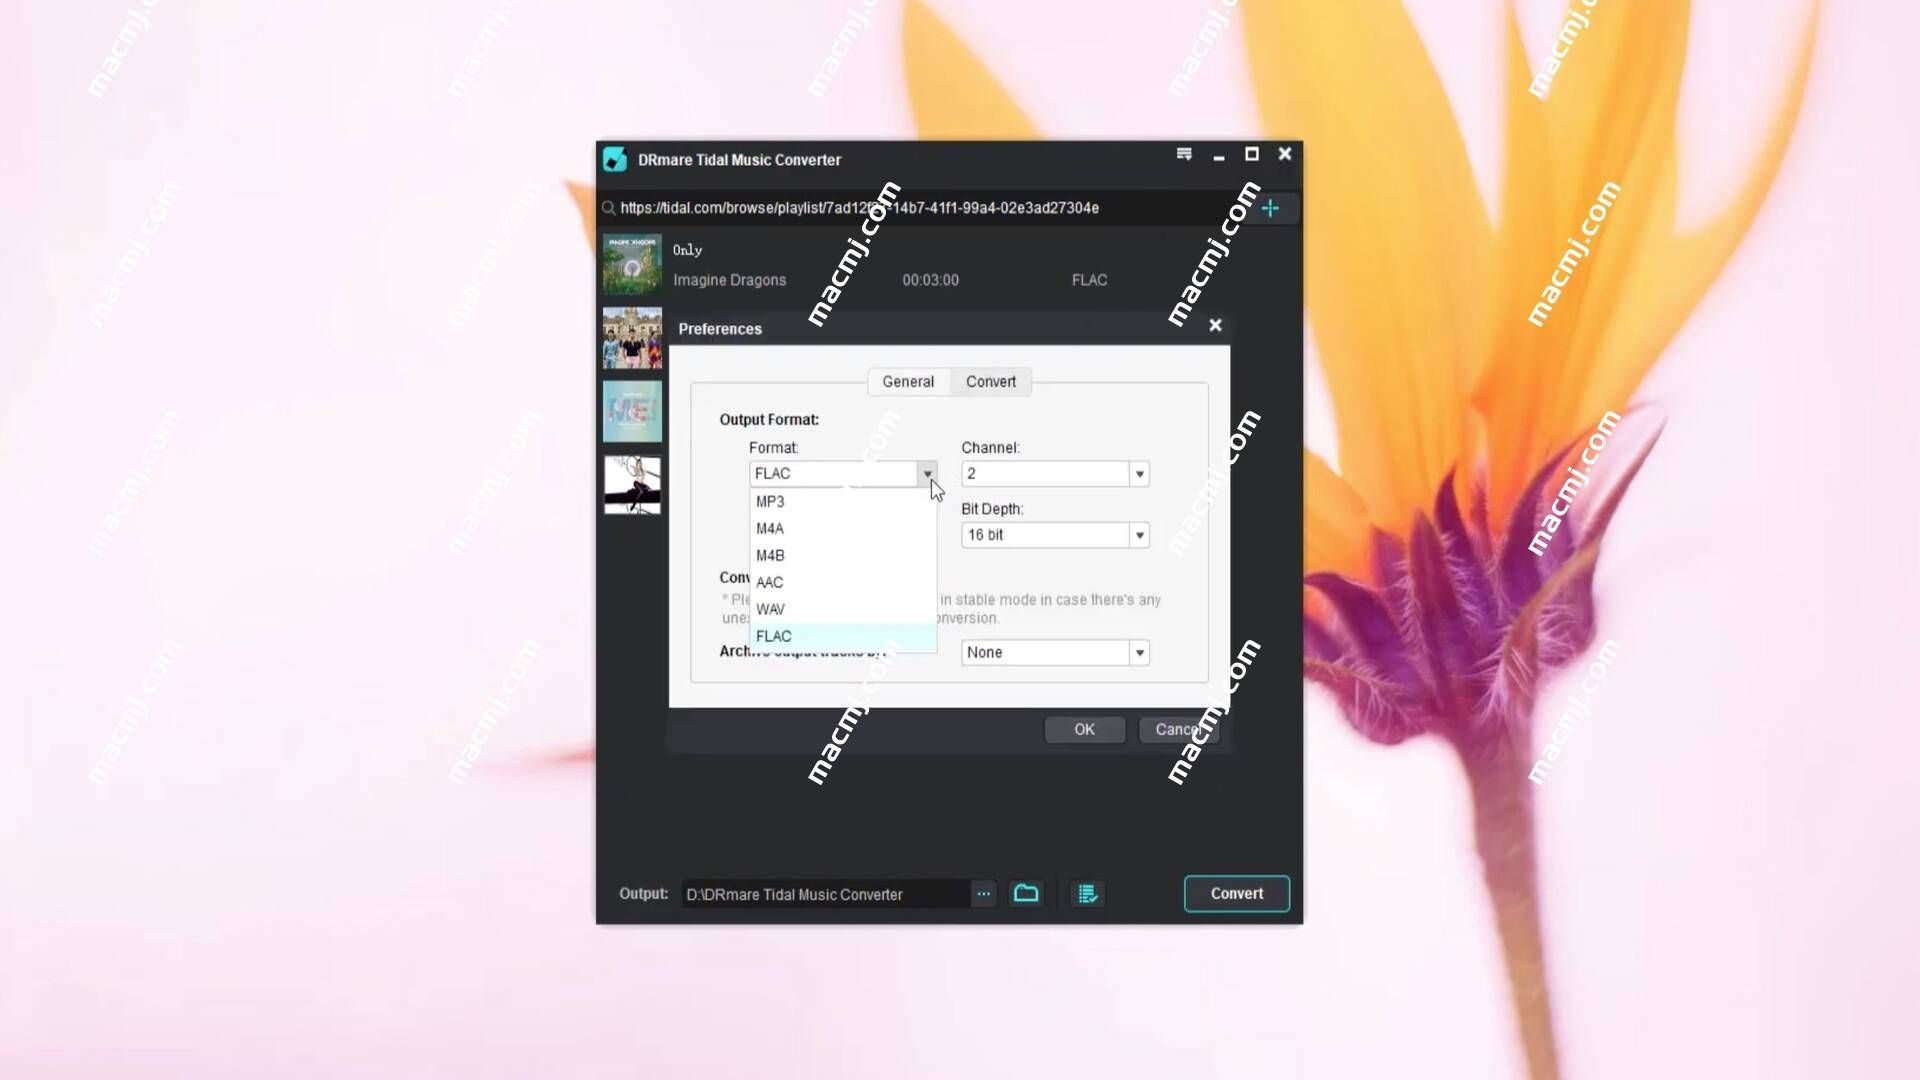The image size is (1920, 1080).
Task: Open the Channel dropdown
Action: tap(1055, 474)
